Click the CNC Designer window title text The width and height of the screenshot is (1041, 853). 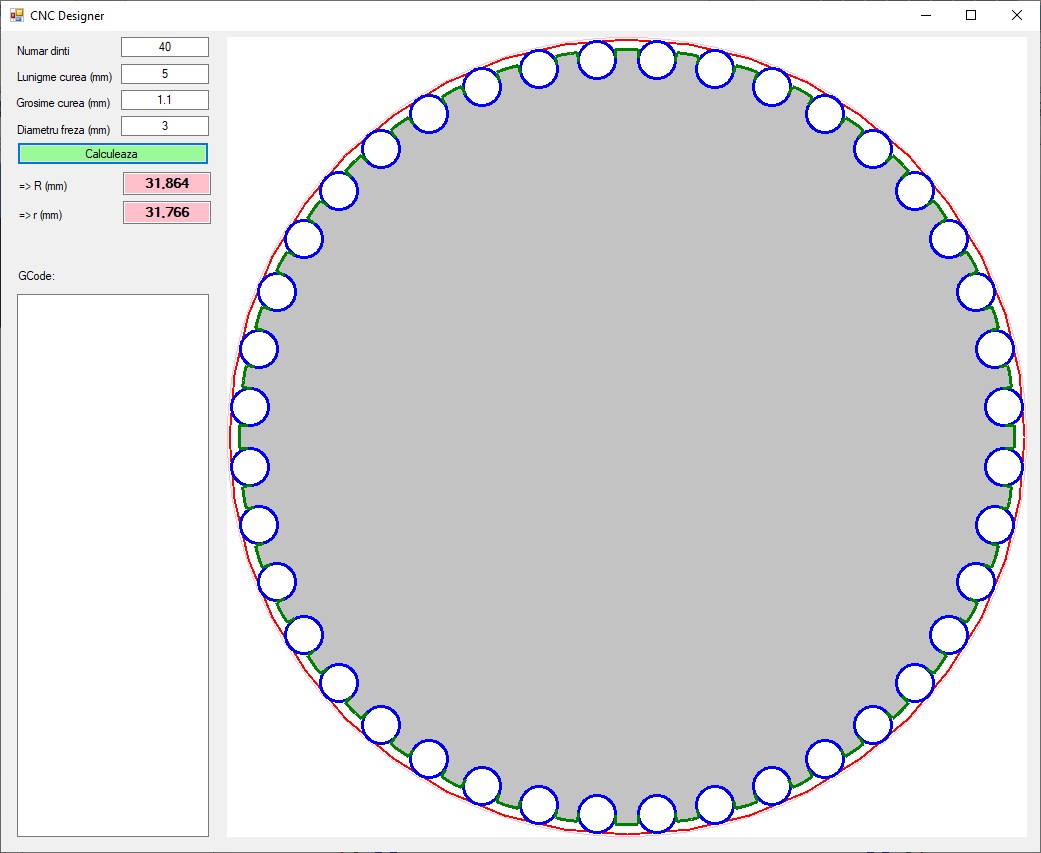click(x=67, y=16)
